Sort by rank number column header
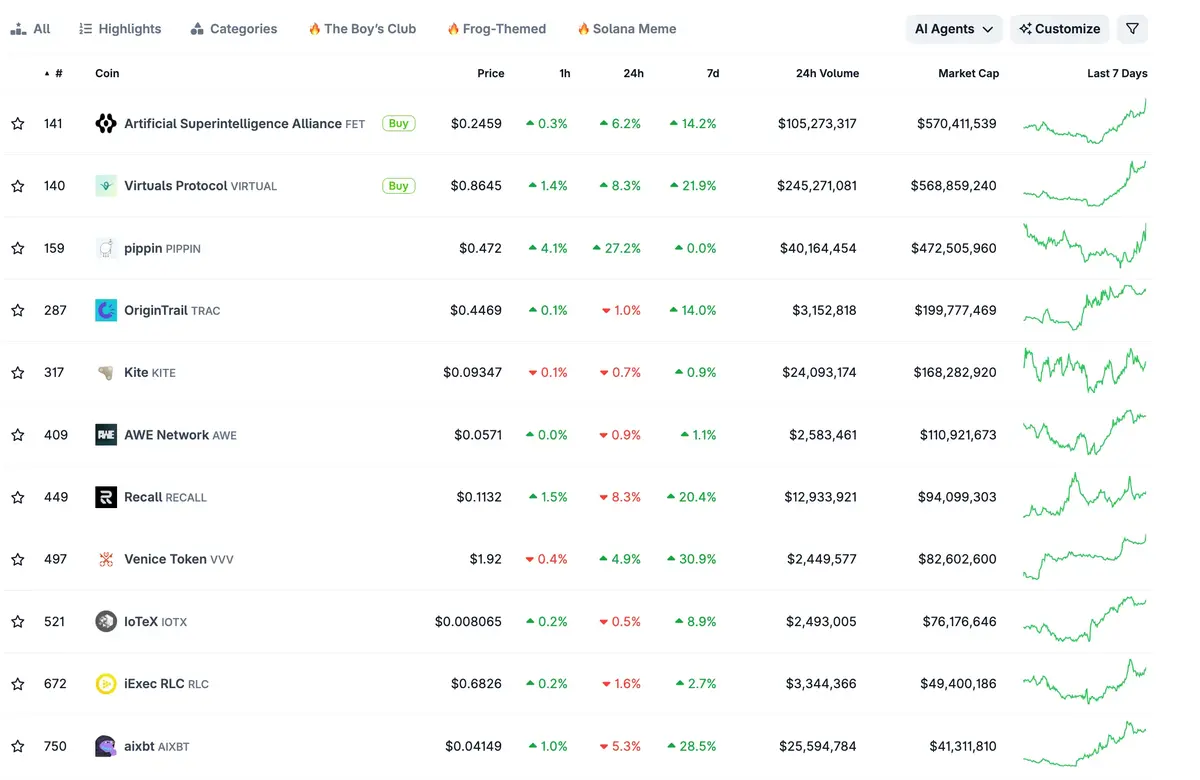Viewport: 1200px width, 780px height. (54, 73)
